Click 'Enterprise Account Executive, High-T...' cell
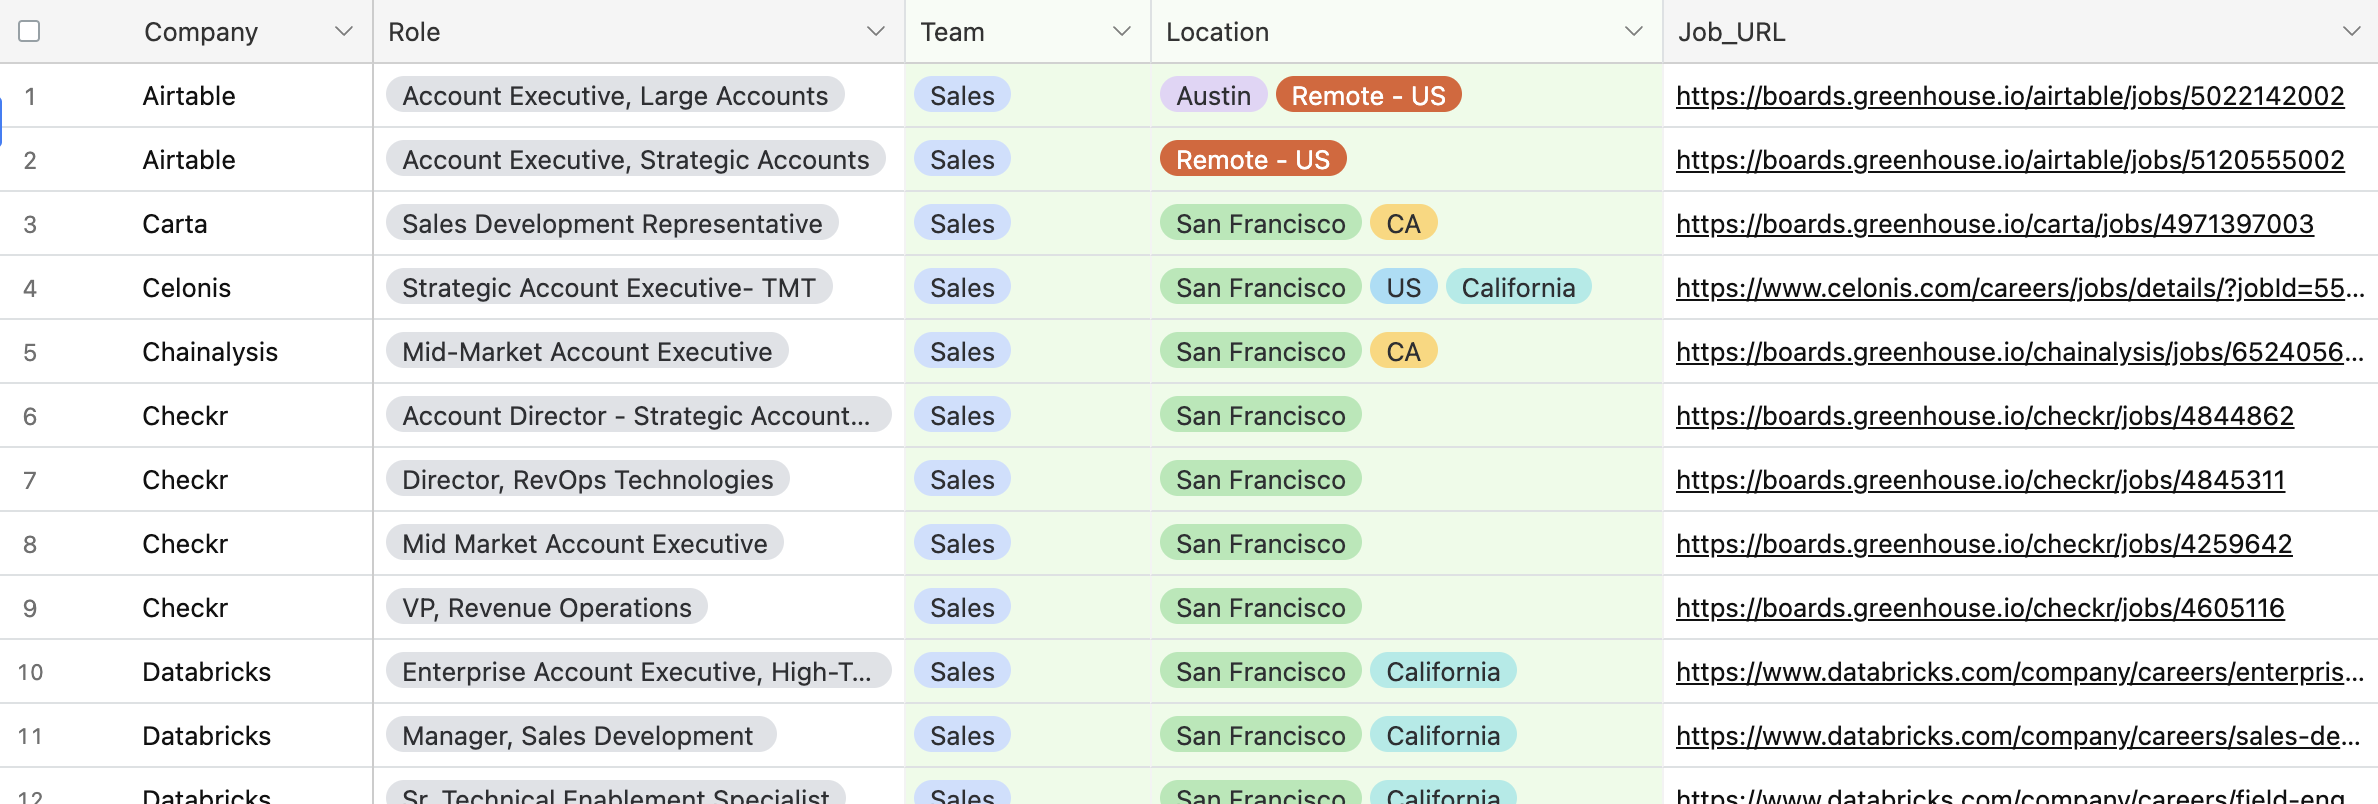 (x=639, y=671)
